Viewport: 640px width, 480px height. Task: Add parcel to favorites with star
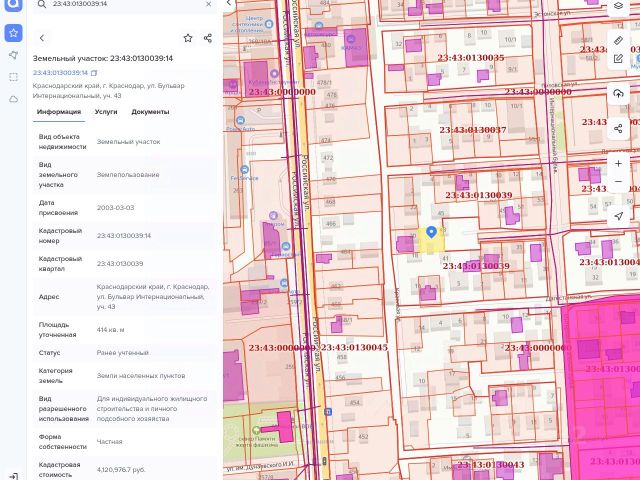(188, 38)
